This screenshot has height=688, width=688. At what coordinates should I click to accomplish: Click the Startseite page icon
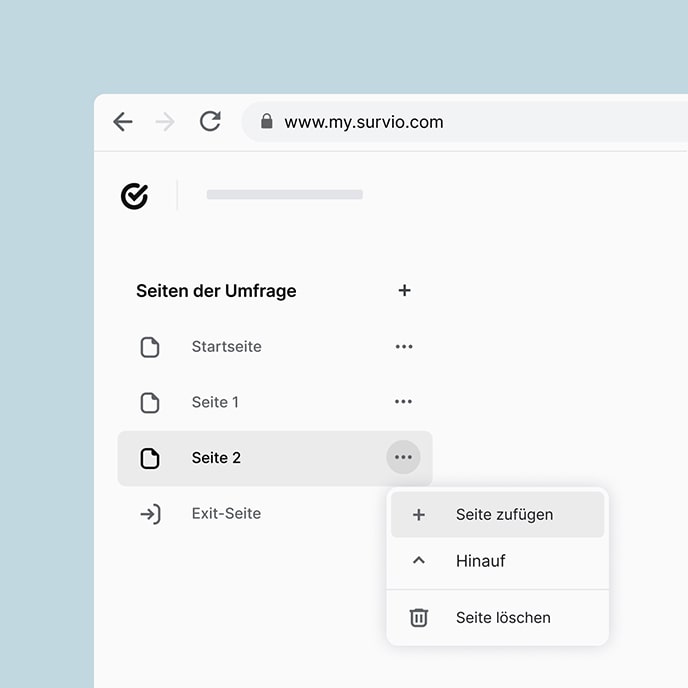click(150, 347)
